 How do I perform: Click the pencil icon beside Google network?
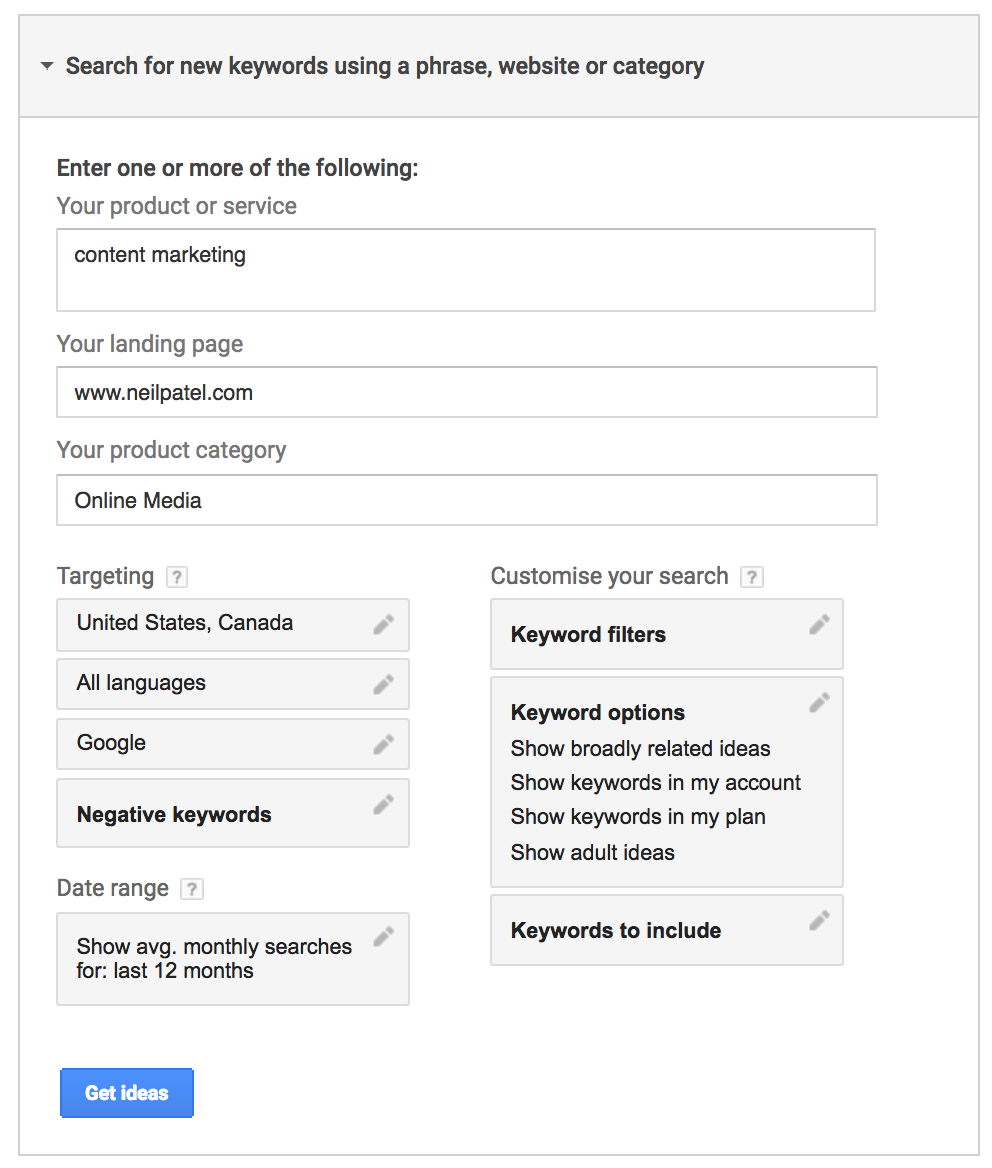pos(383,745)
